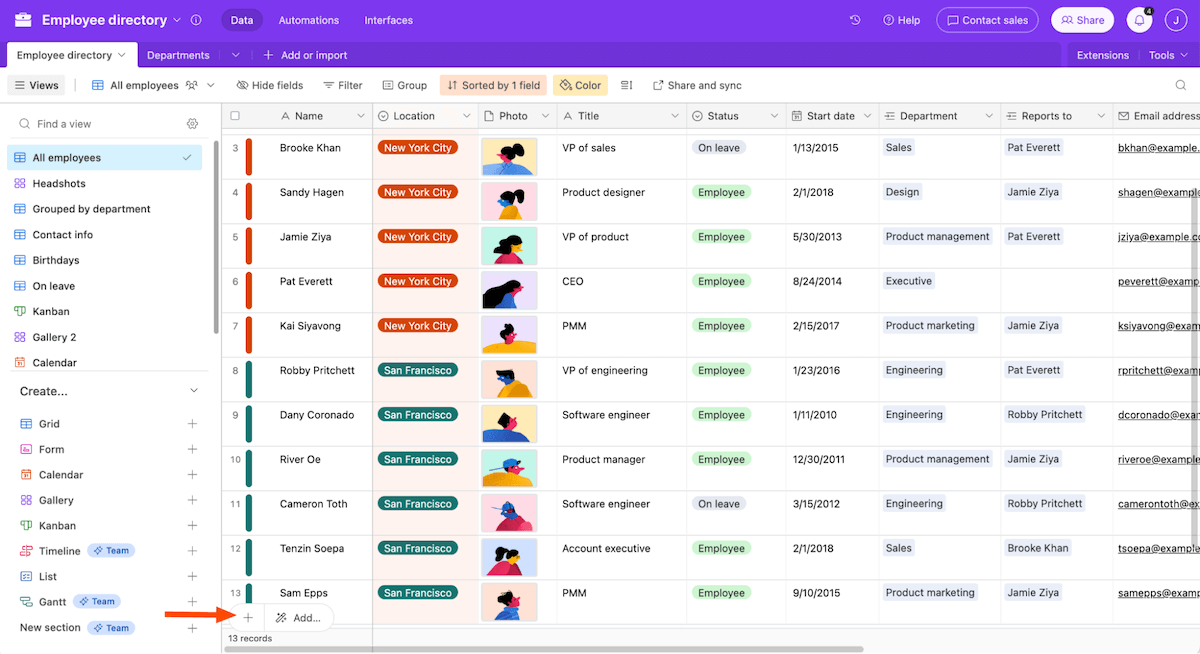
Task: Click the plus icon to add a new record
Action: (248, 617)
